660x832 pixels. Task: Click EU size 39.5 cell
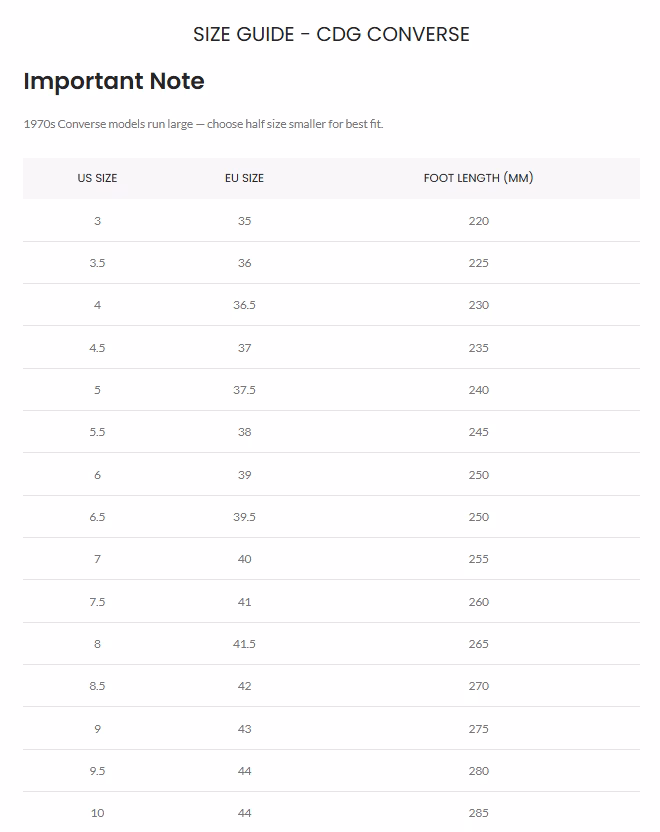[244, 517]
